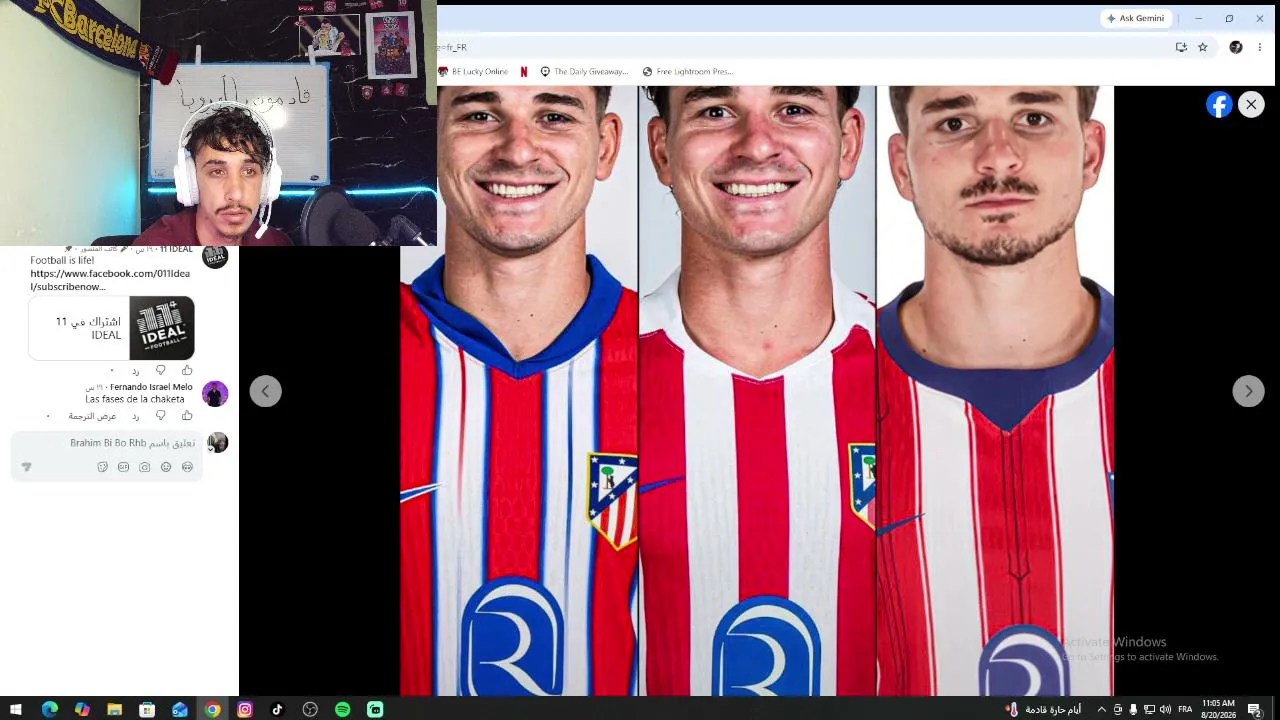Viewport: 1280px width, 720px height.
Task: Open the taskbar clock and calendar
Action: [1218, 709]
